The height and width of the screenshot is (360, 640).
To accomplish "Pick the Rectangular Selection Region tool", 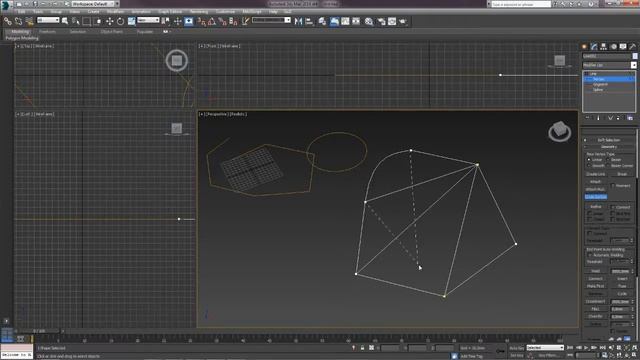I will pyautogui.click(x=87, y=21).
